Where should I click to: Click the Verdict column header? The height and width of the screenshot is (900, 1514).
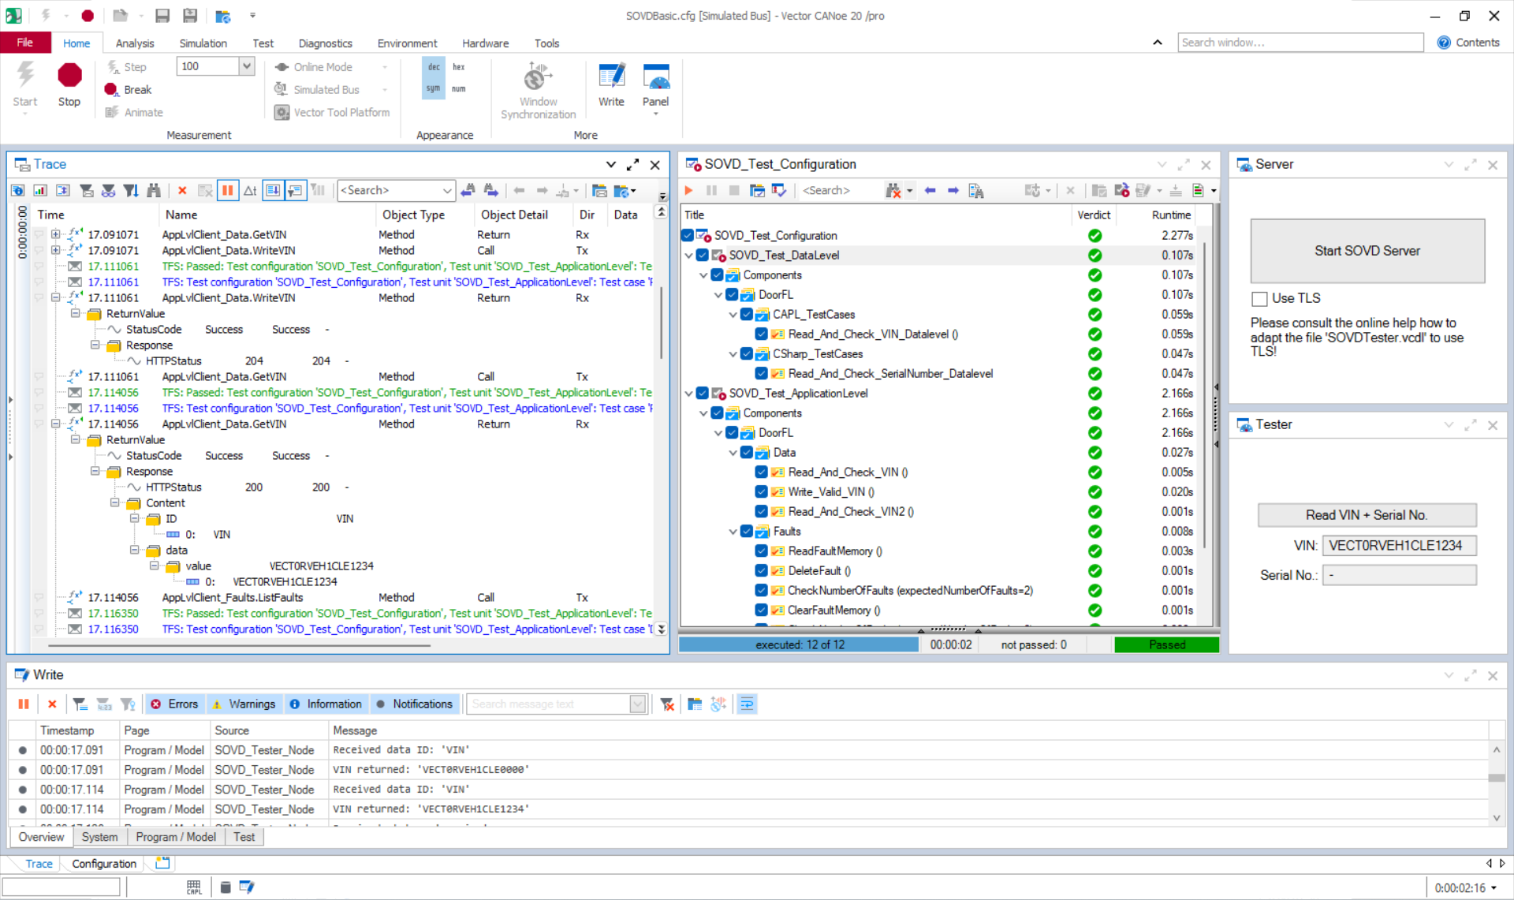tap(1093, 215)
